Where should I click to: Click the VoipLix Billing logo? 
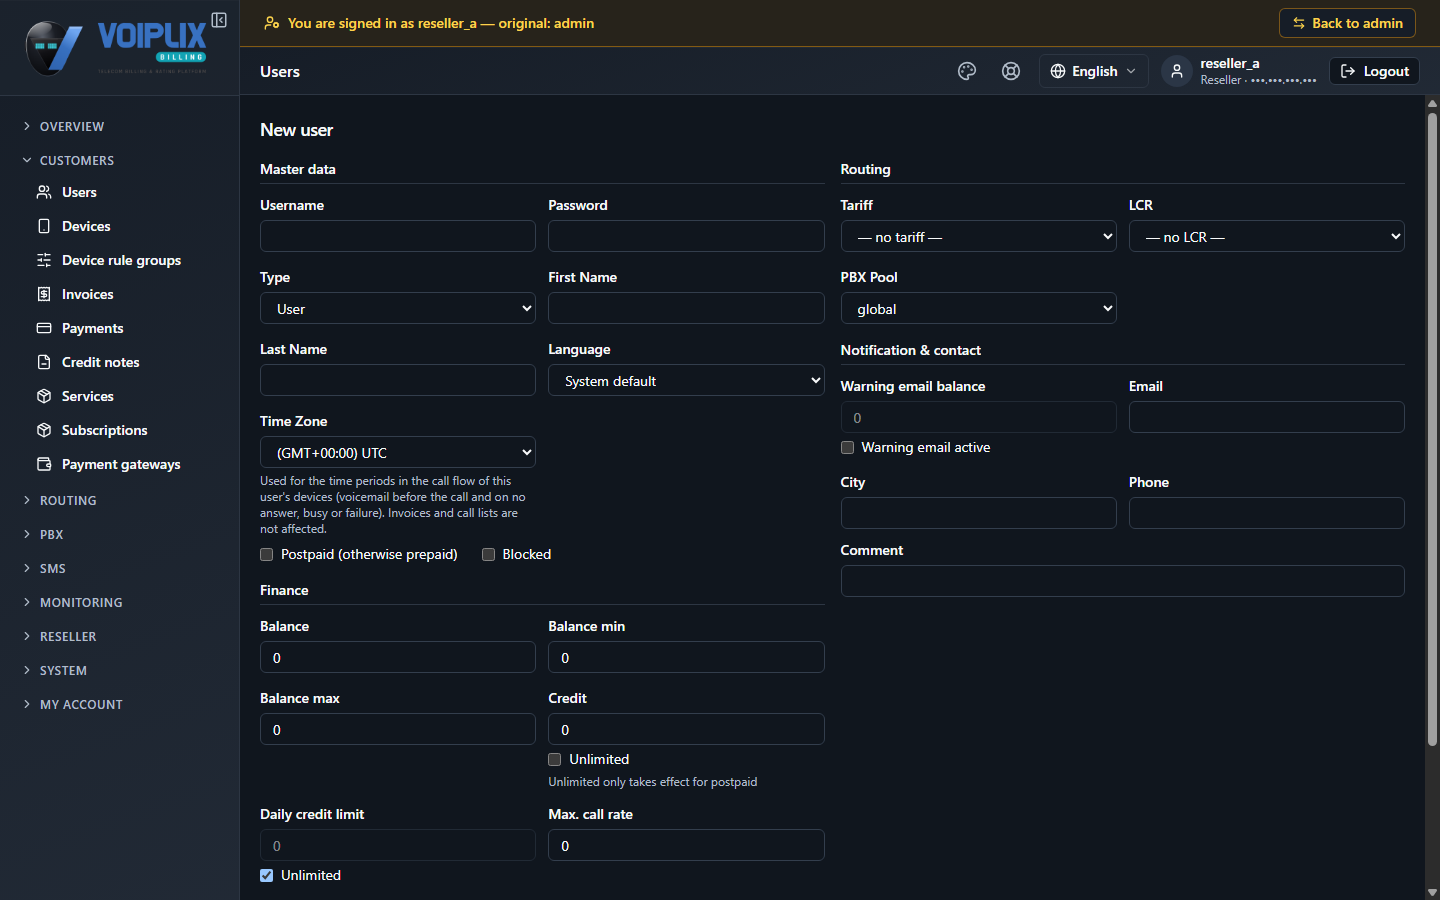[x=116, y=47]
